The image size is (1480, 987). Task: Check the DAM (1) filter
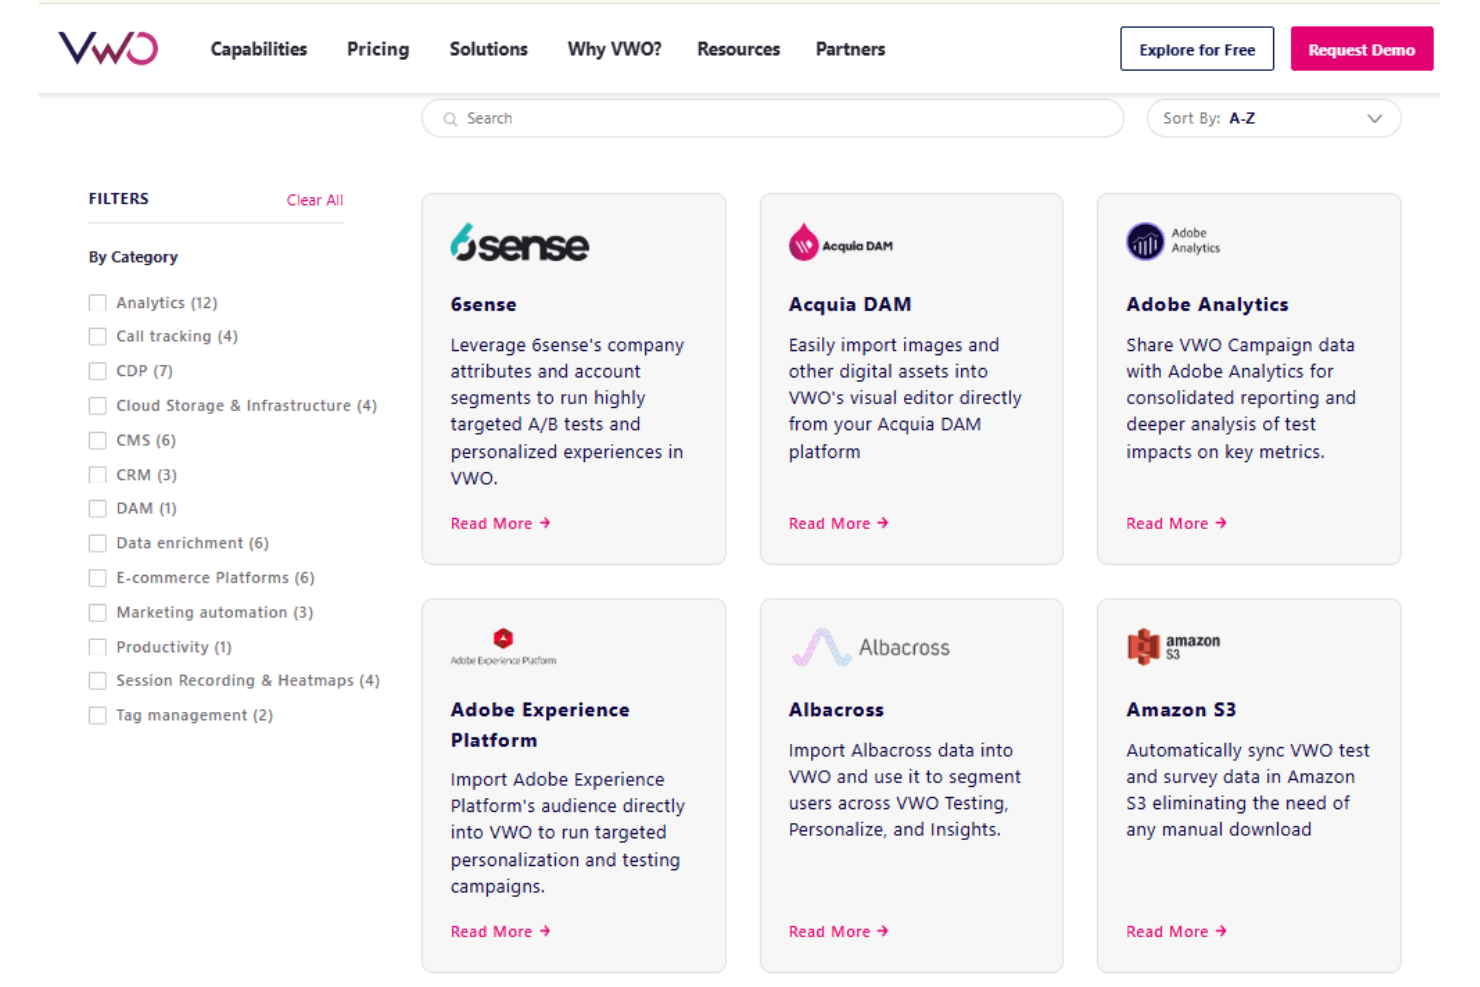[x=97, y=509]
